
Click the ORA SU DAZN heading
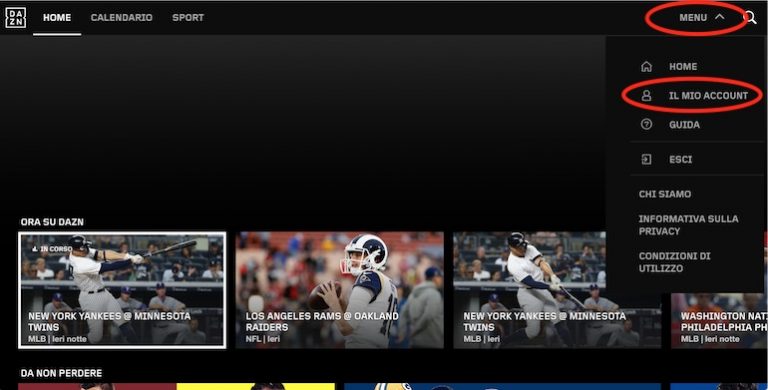tap(52, 222)
